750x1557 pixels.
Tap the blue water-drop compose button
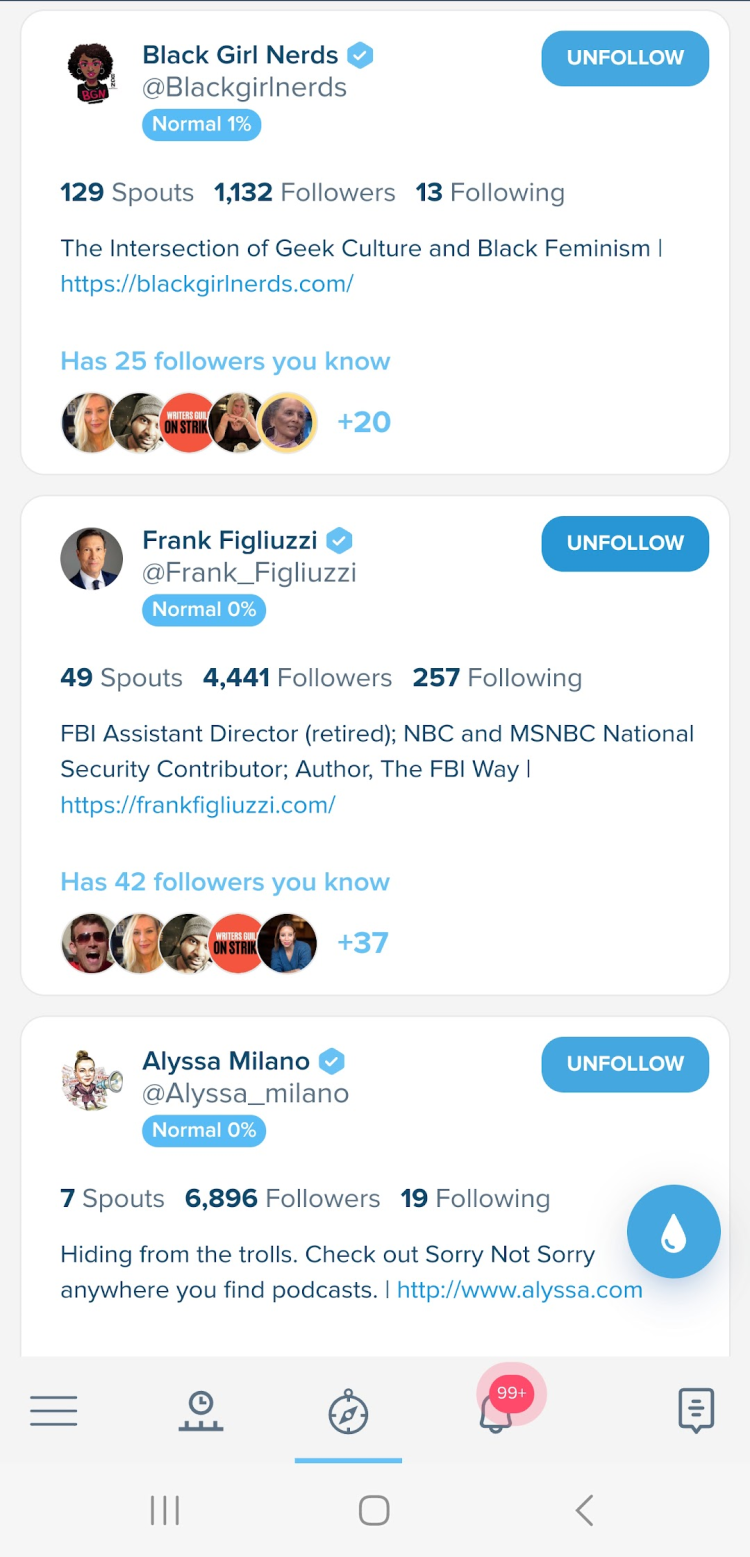point(673,1232)
